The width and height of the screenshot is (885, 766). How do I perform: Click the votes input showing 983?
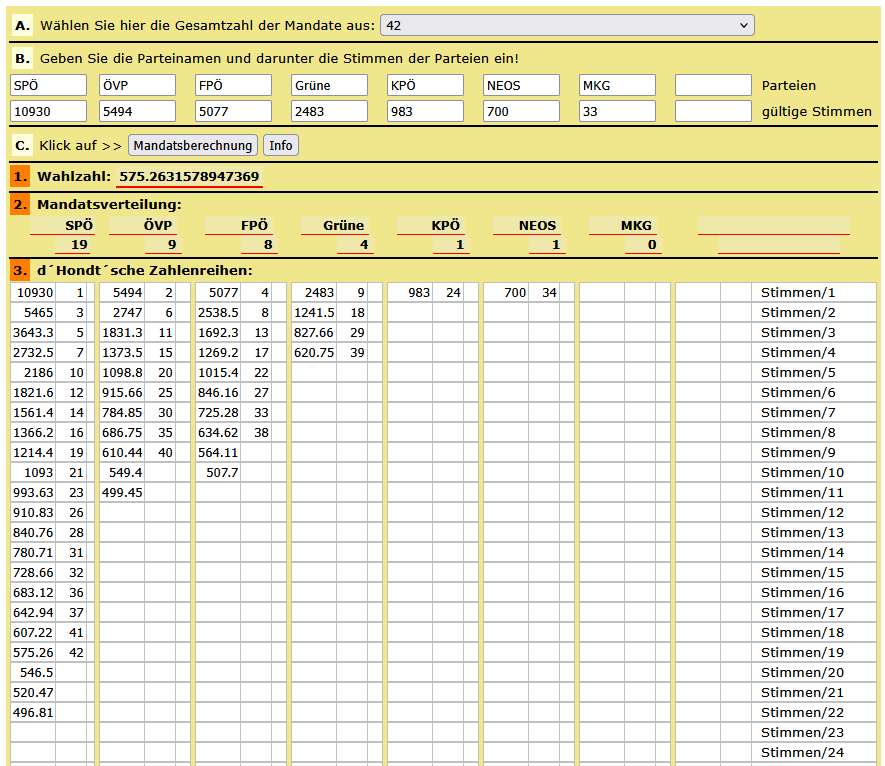click(x=425, y=112)
